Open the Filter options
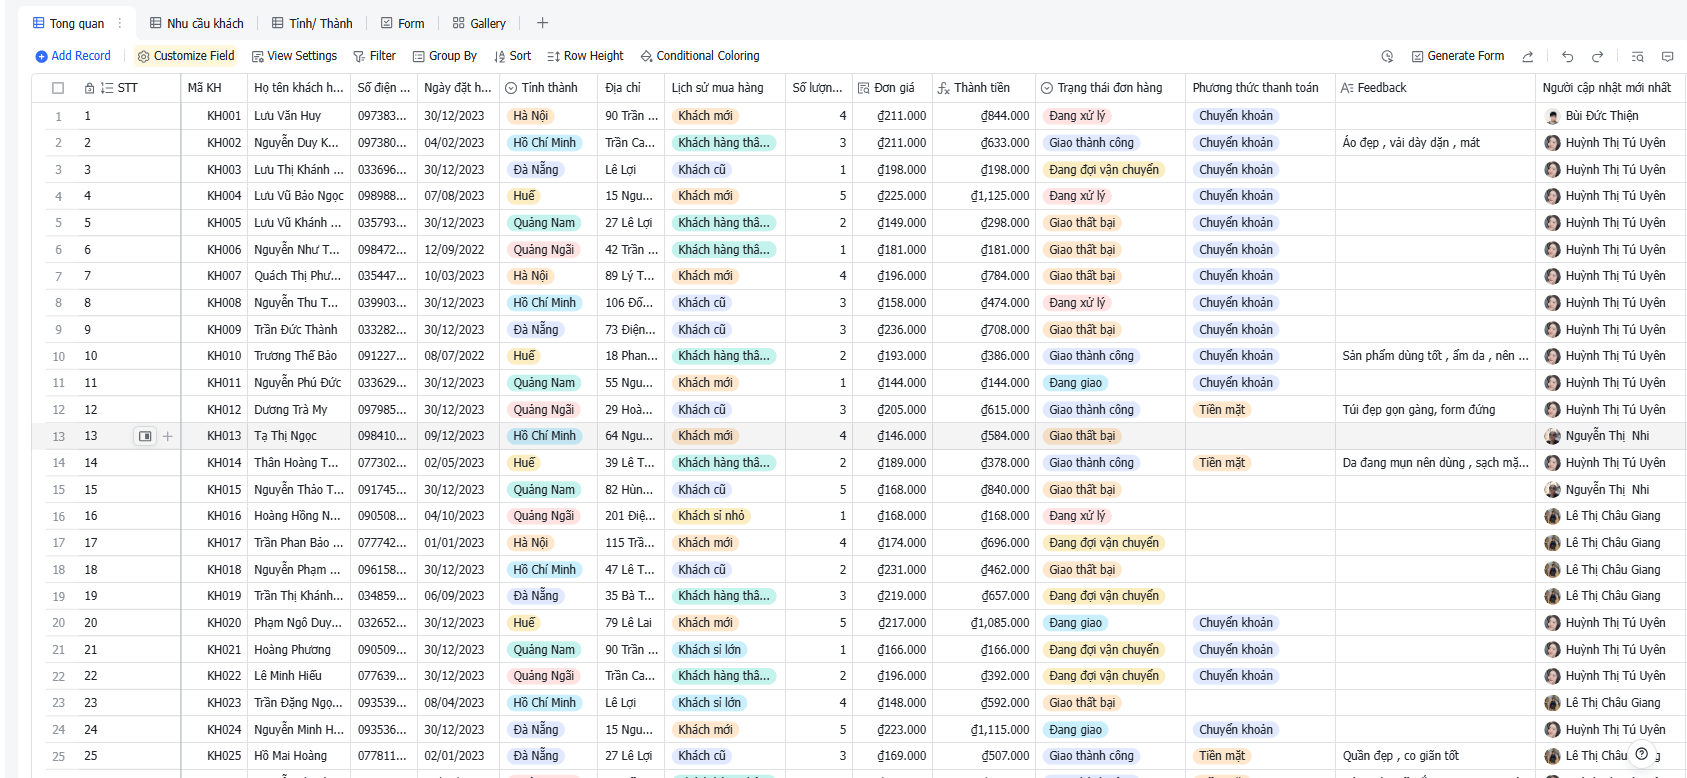1687x778 pixels. click(374, 56)
